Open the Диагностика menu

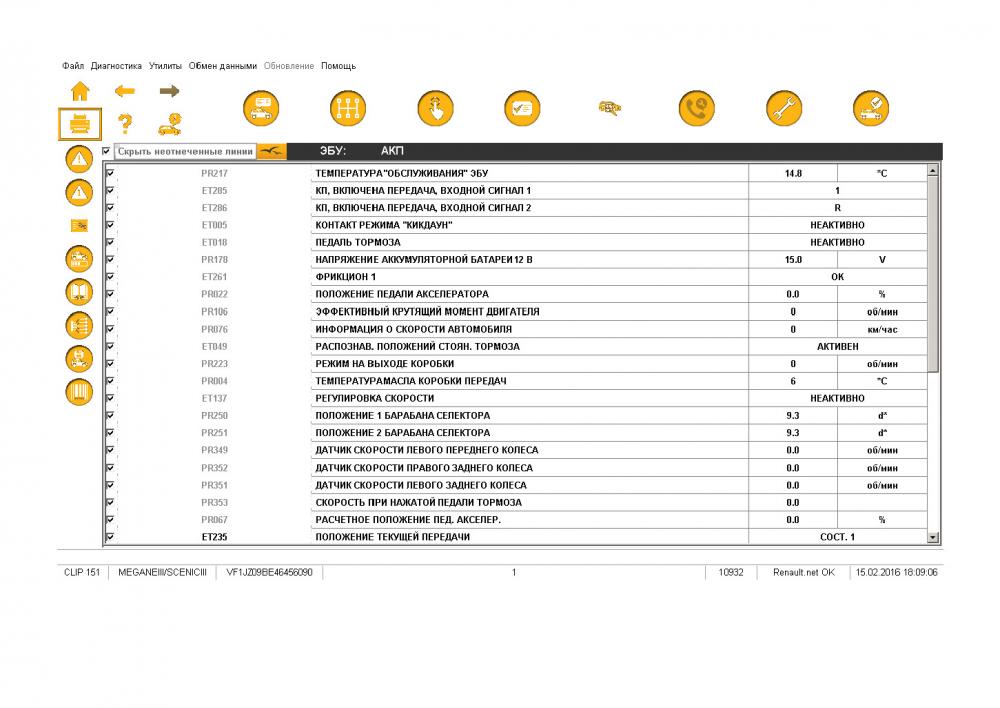point(116,66)
